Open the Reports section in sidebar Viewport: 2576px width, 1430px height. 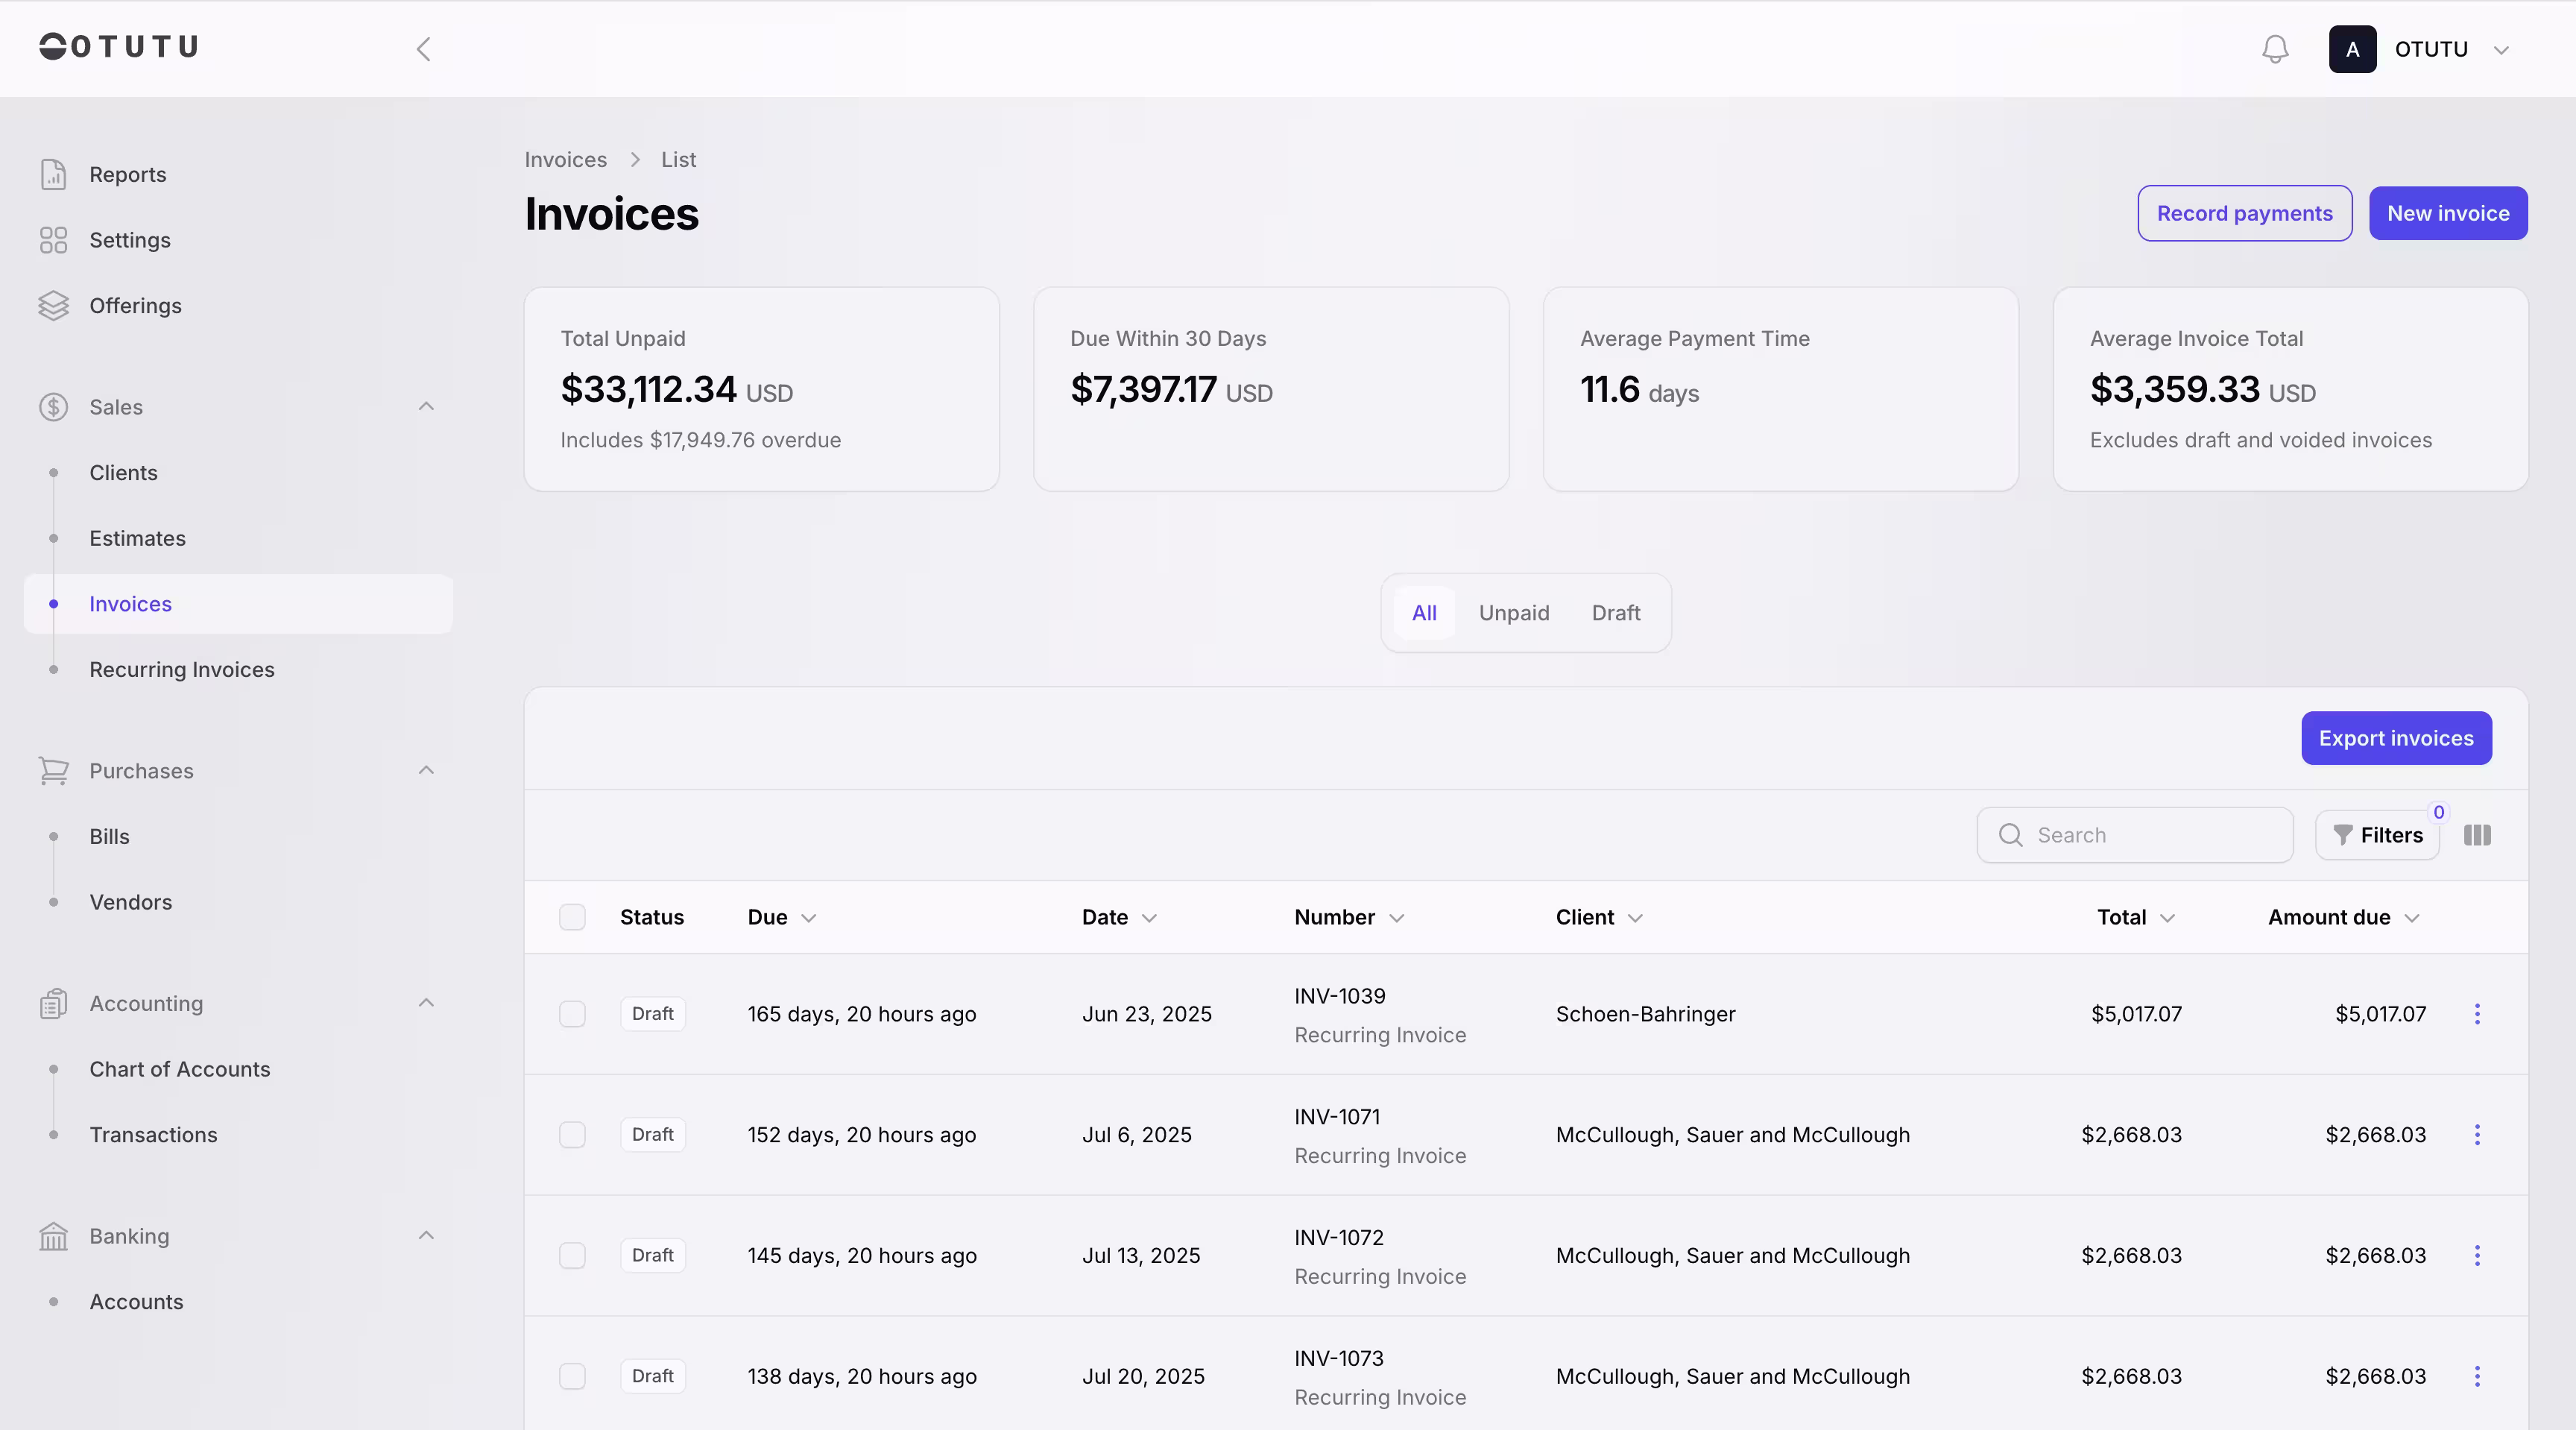pos(127,173)
